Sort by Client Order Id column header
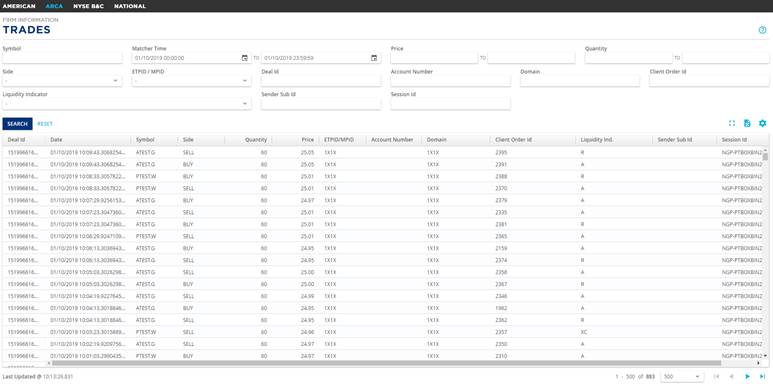The width and height of the screenshot is (773, 384). click(513, 140)
